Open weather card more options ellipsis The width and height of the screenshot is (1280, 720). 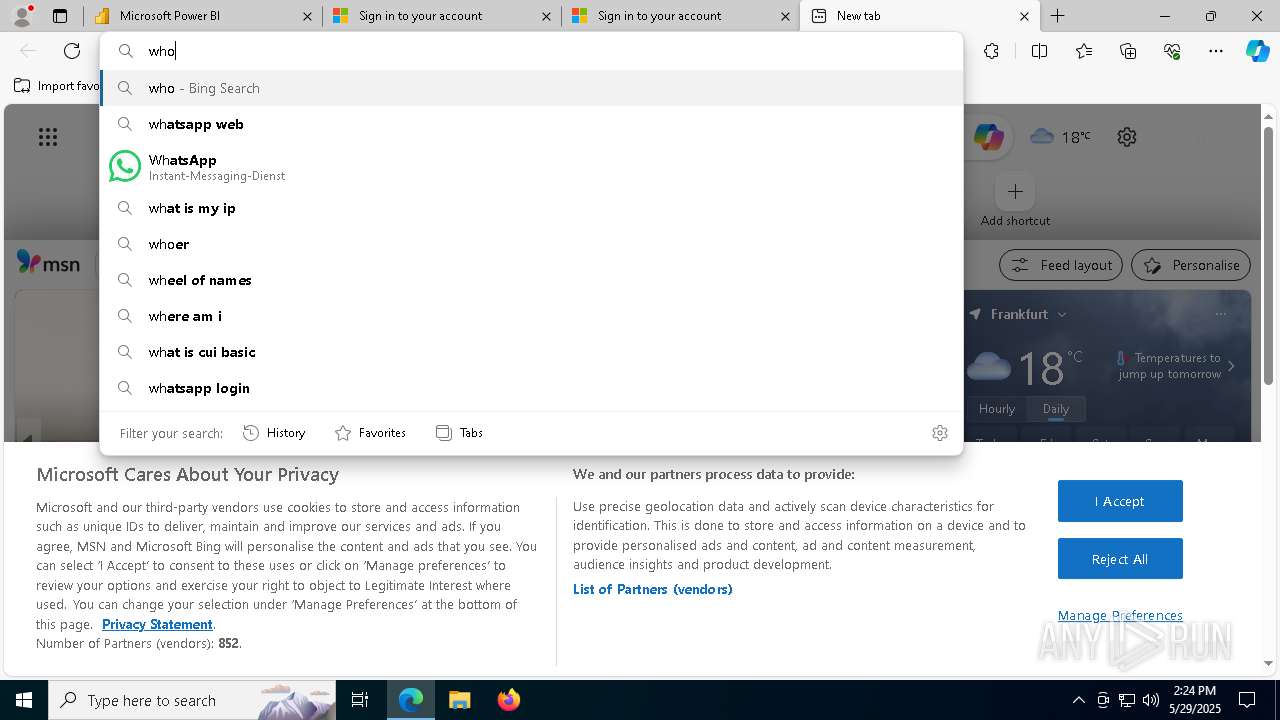tap(1220, 314)
